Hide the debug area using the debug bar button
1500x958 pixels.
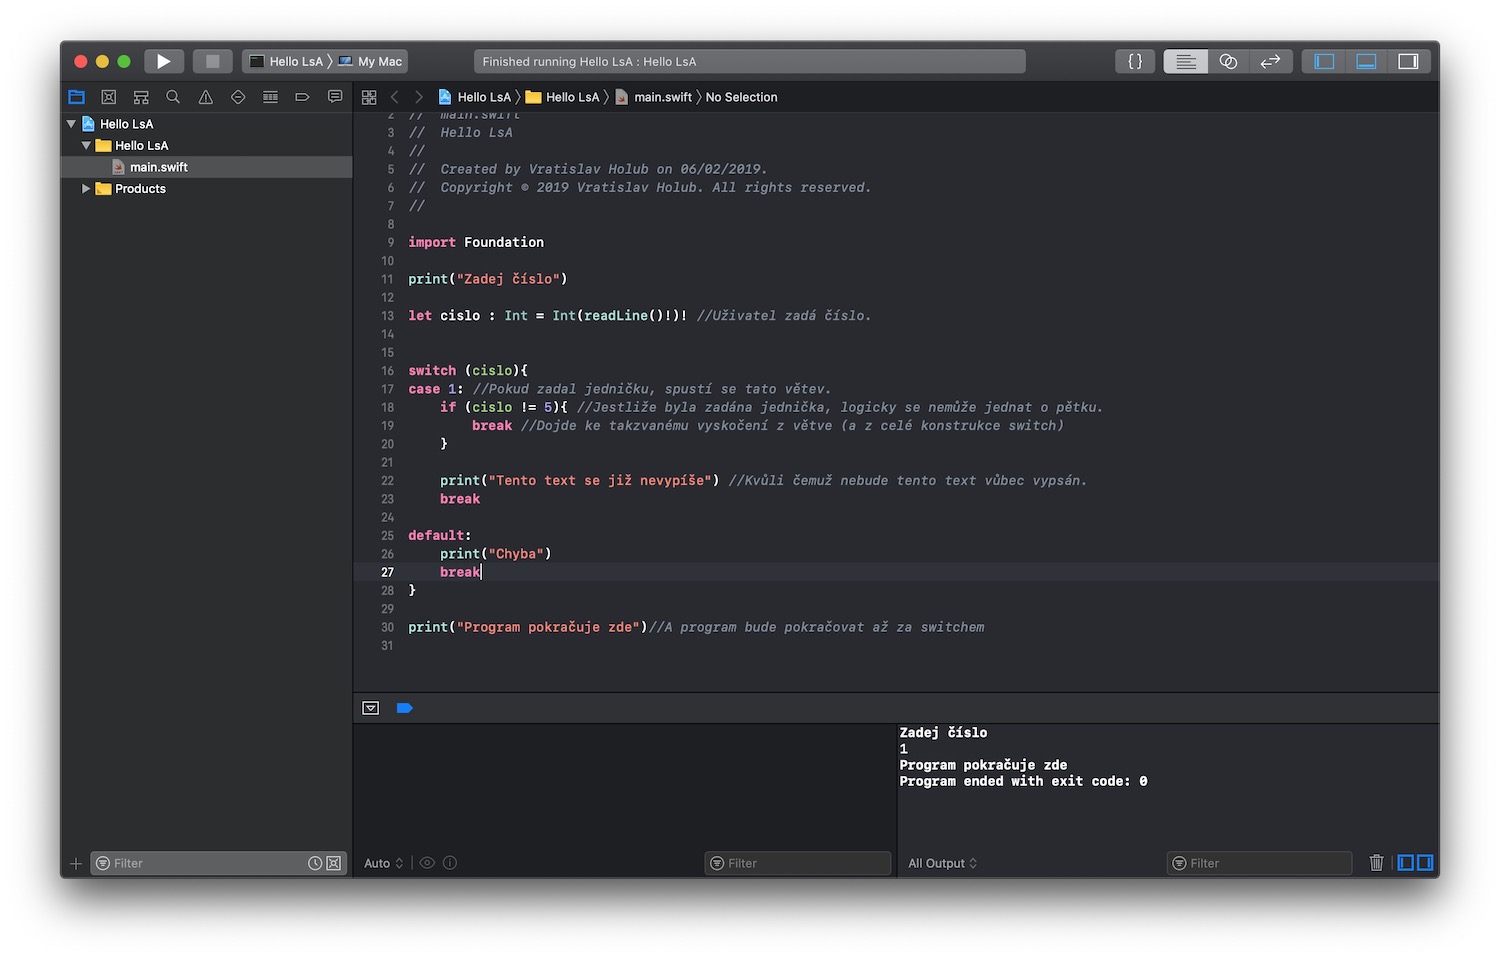[x=371, y=708]
